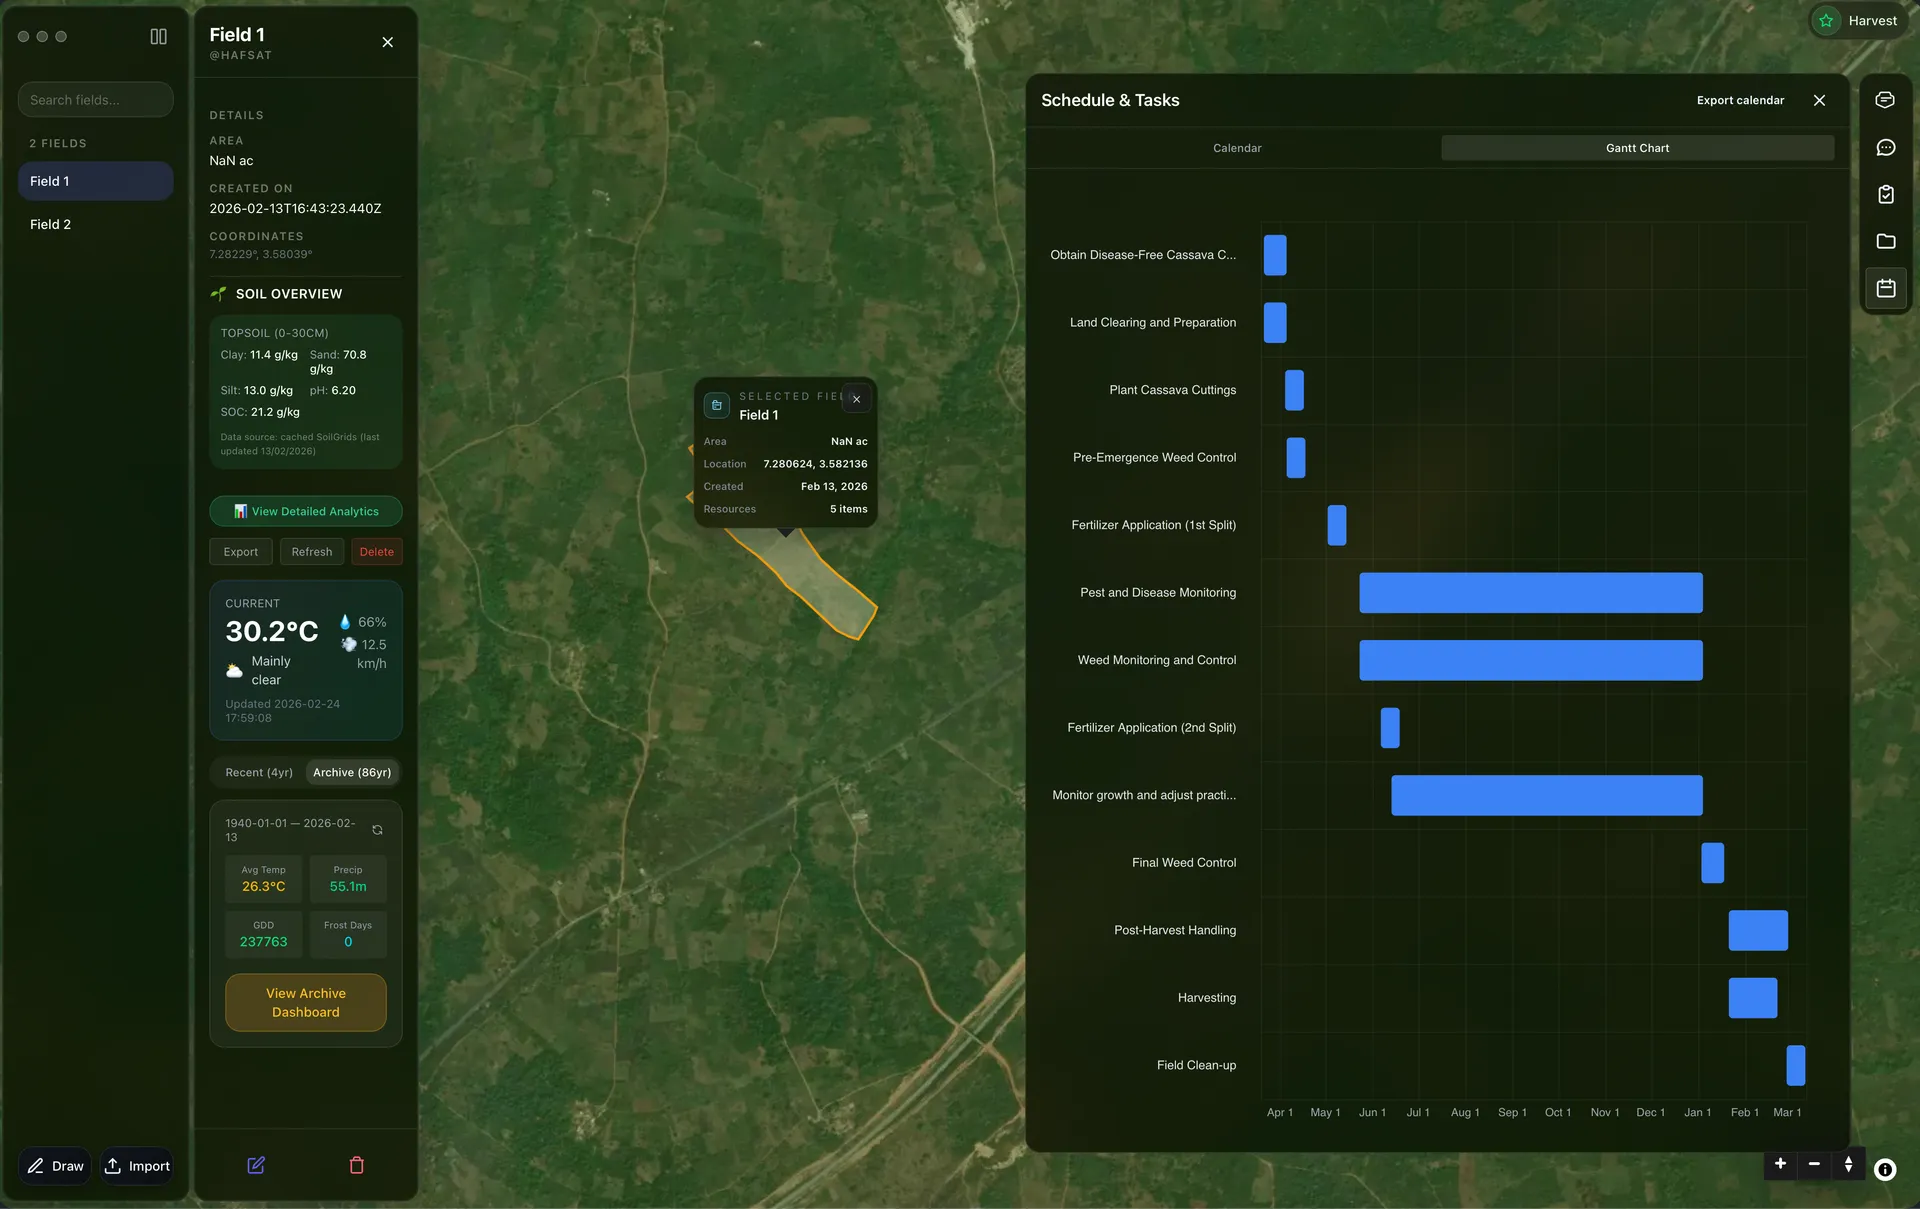Open the calendar schedule icon in right toolbar

pos(1885,288)
